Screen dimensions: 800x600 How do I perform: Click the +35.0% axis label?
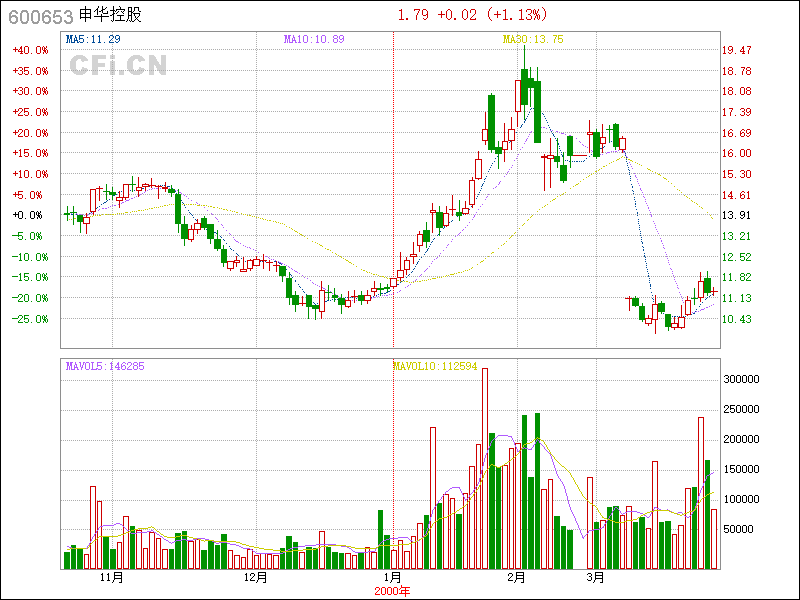[31, 71]
